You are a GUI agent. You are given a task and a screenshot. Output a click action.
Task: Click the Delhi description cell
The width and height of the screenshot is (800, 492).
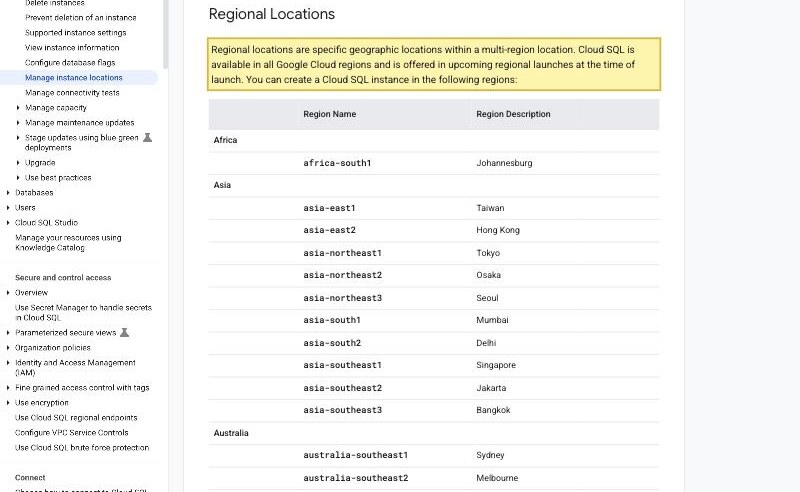click(486, 342)
